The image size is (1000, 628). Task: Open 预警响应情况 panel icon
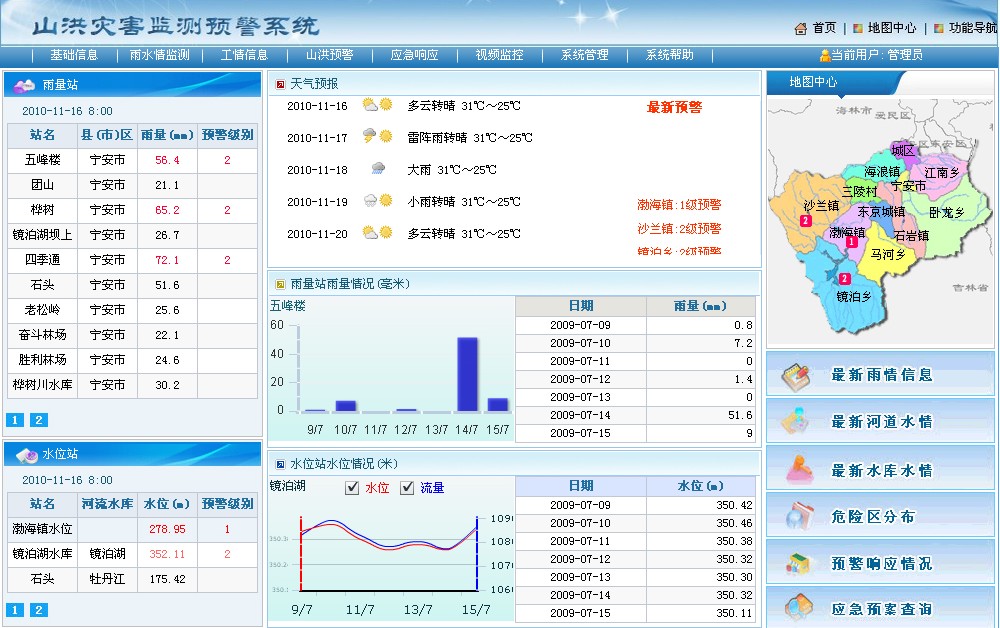(x=797, y=563)
